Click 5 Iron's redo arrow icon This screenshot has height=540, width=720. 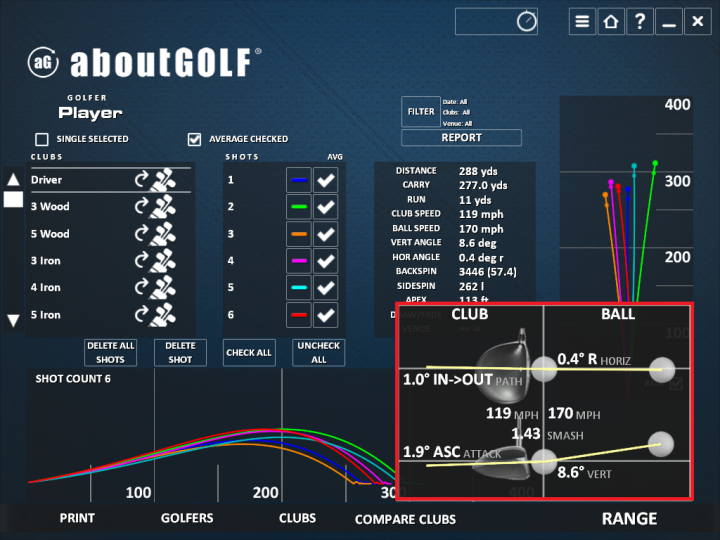[141, 315]
